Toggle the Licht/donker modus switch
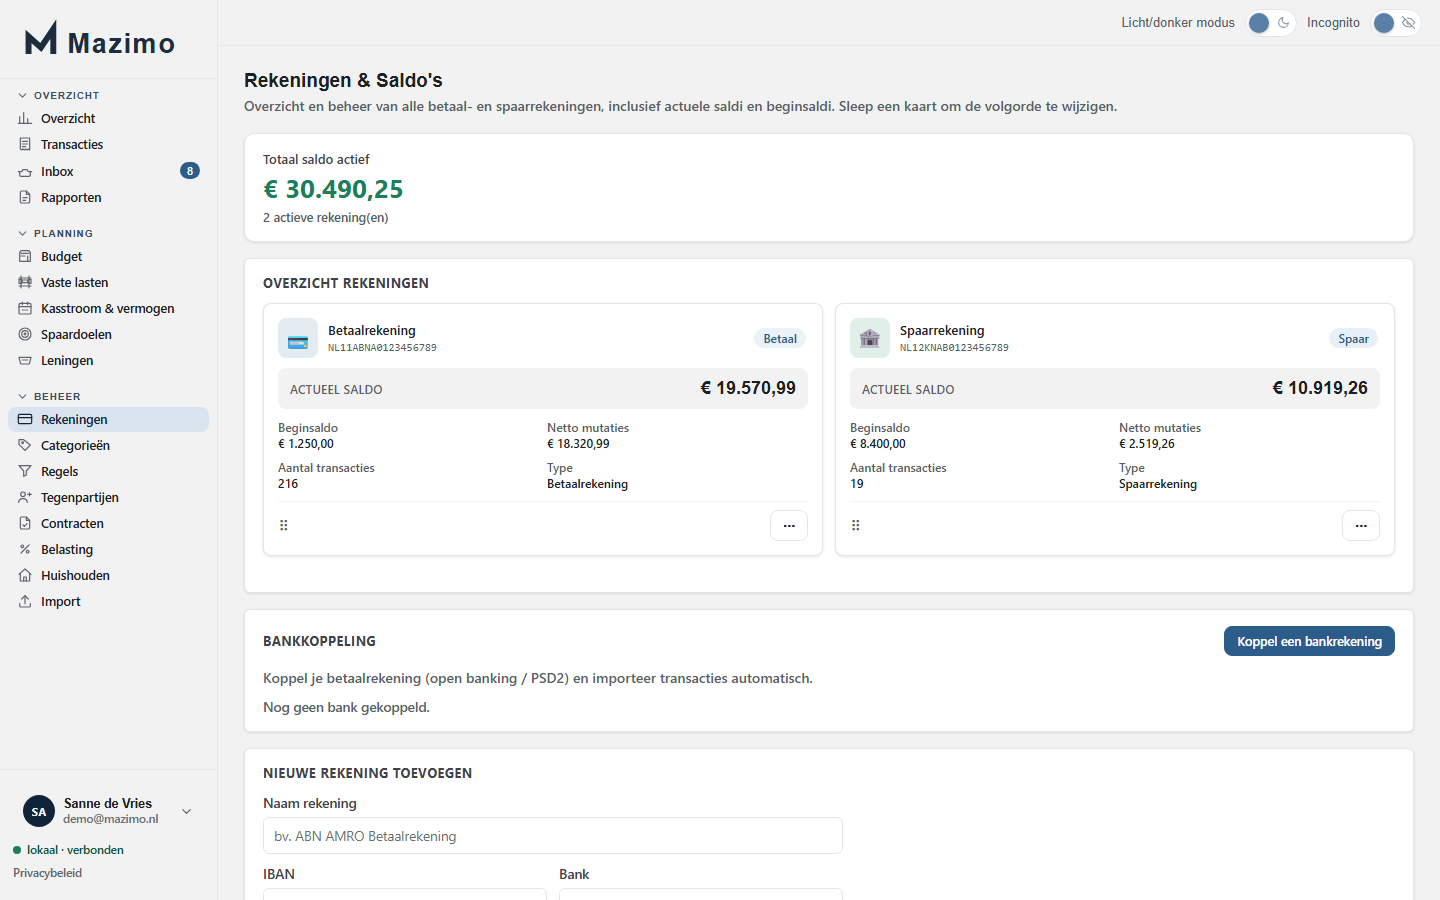Viewport: 1440px width, 900px height. (x=1270, y=23)
